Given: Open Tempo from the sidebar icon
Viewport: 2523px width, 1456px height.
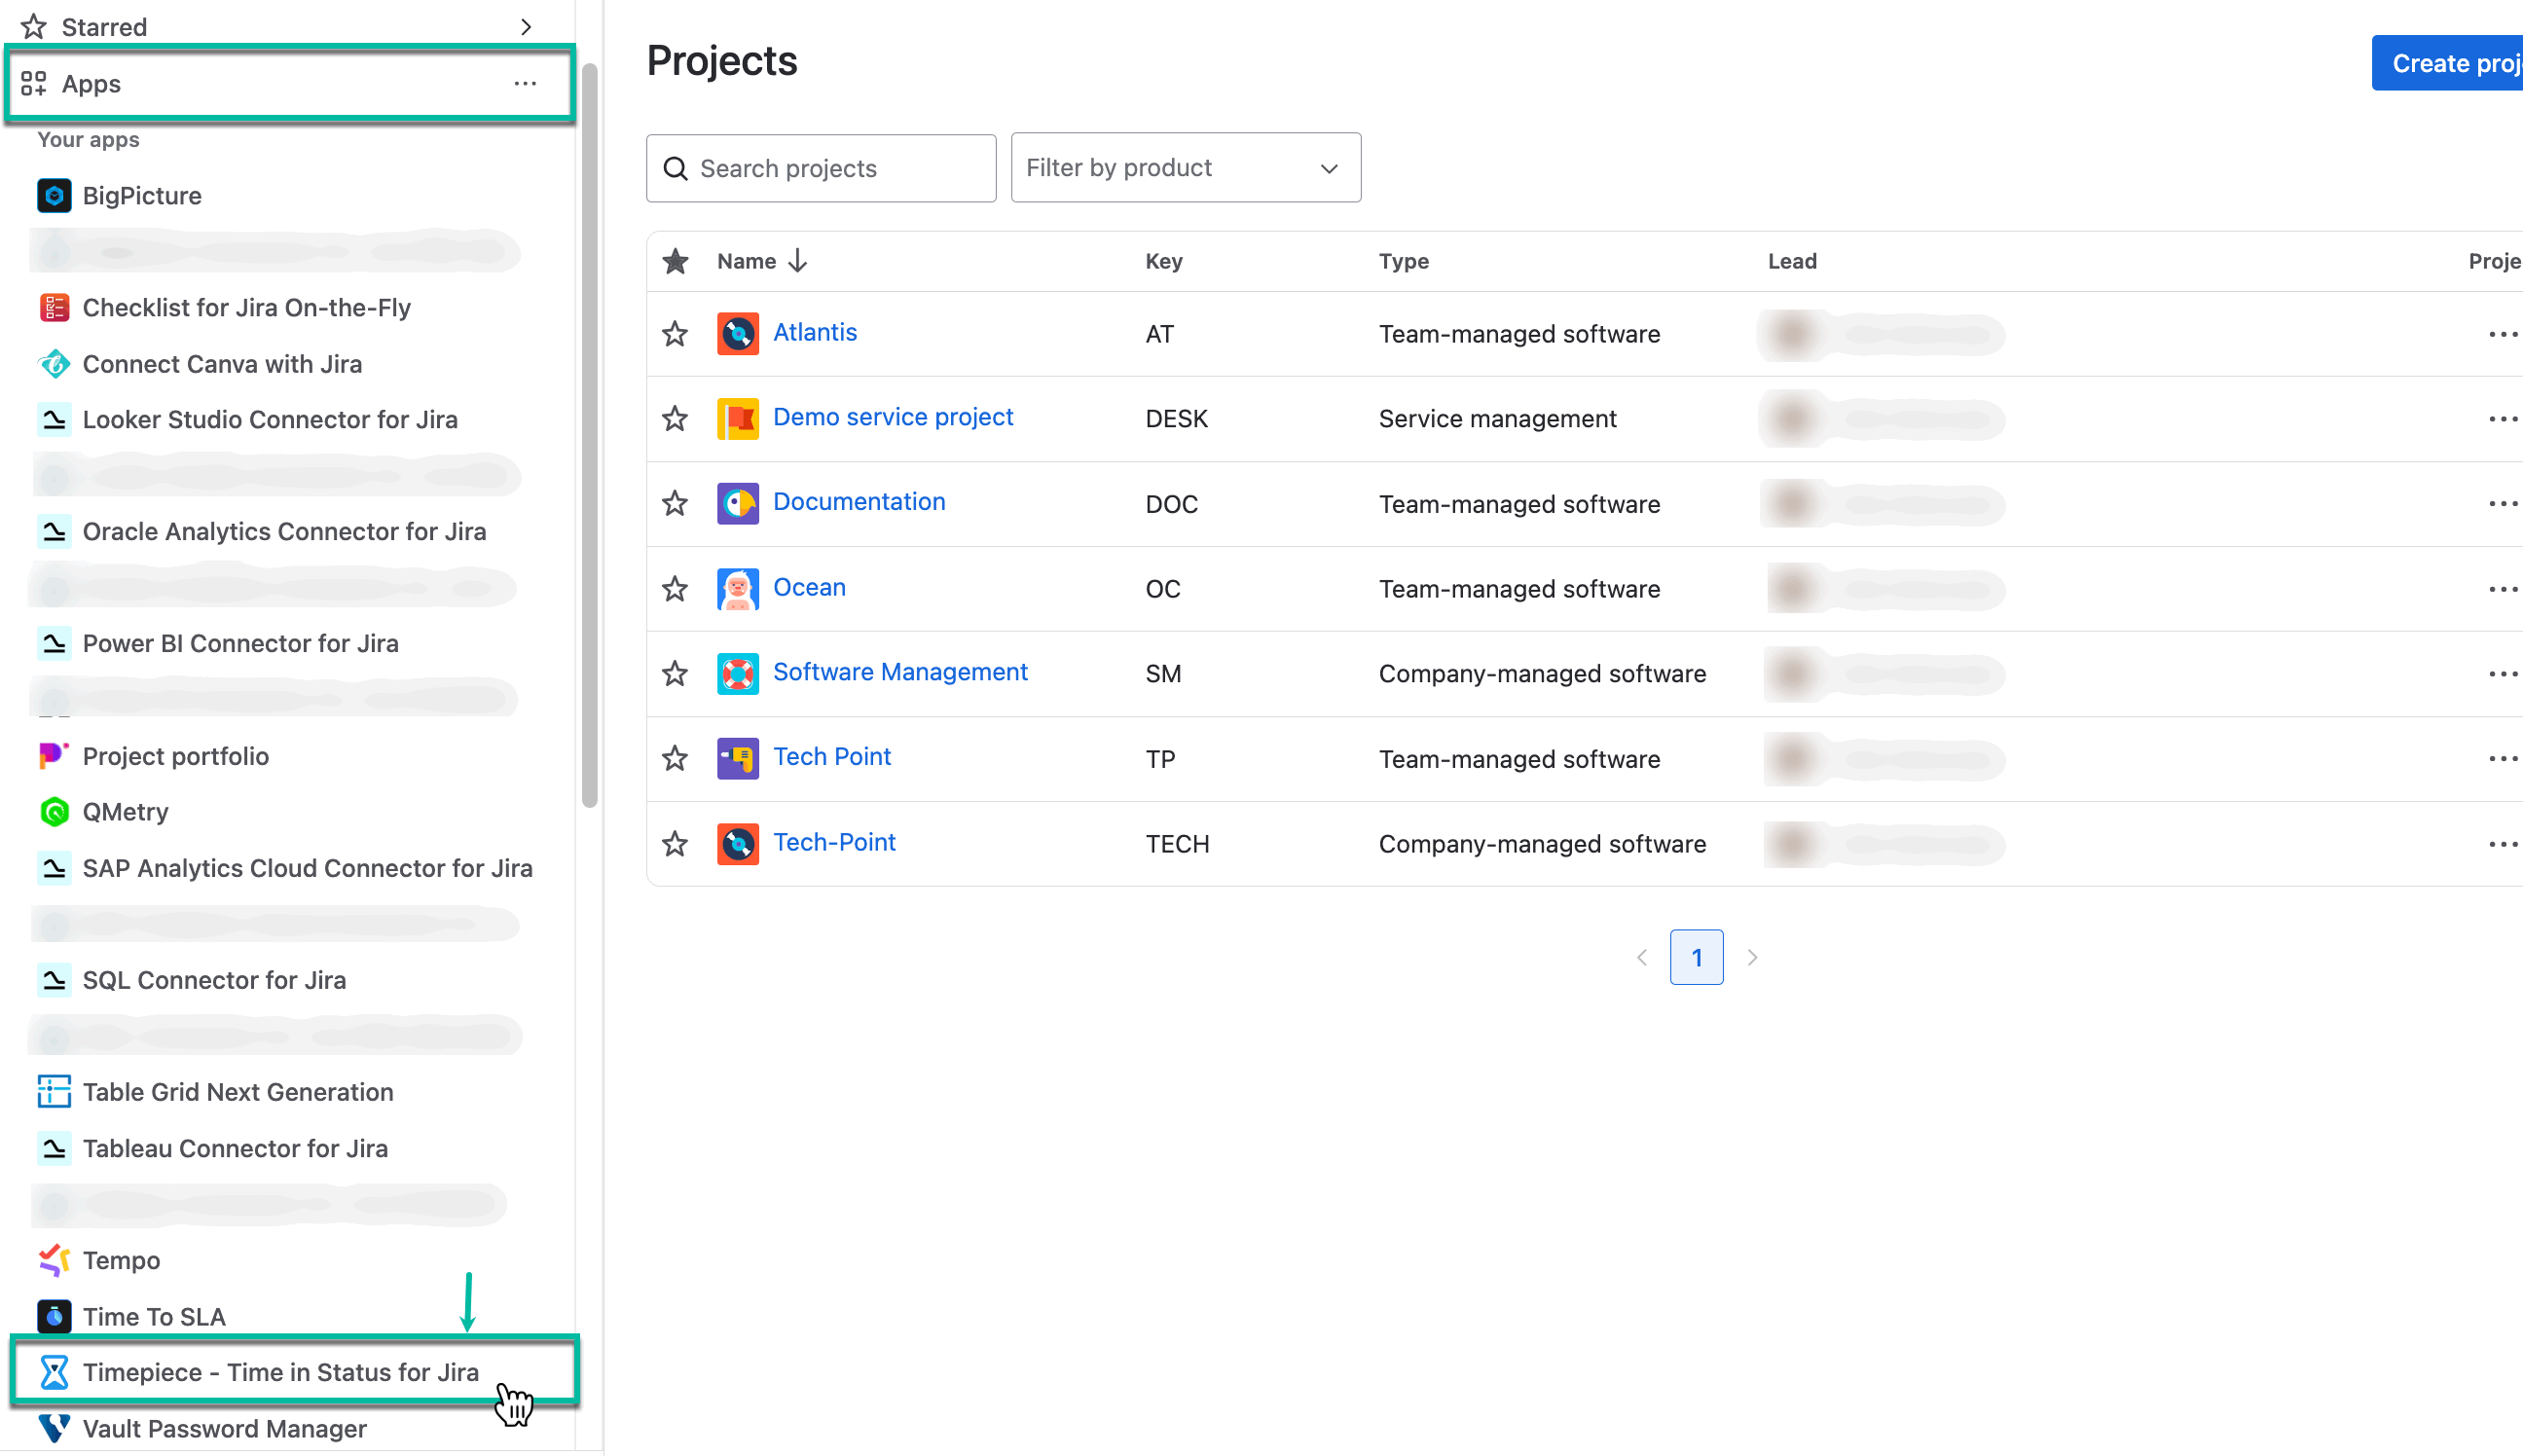Looking at the screenshot, I should tap(53, 1260).
